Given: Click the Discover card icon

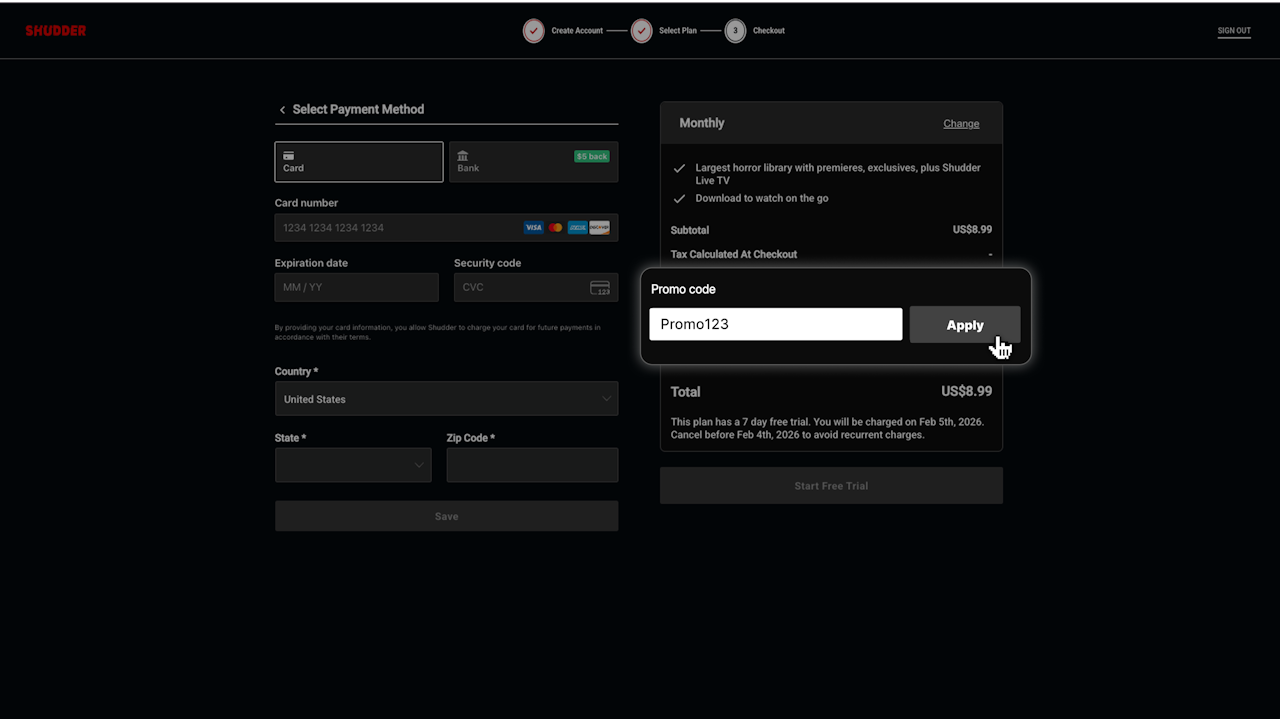Looking at the screenshot, I should pyautogui.click(x=599, y=227).
